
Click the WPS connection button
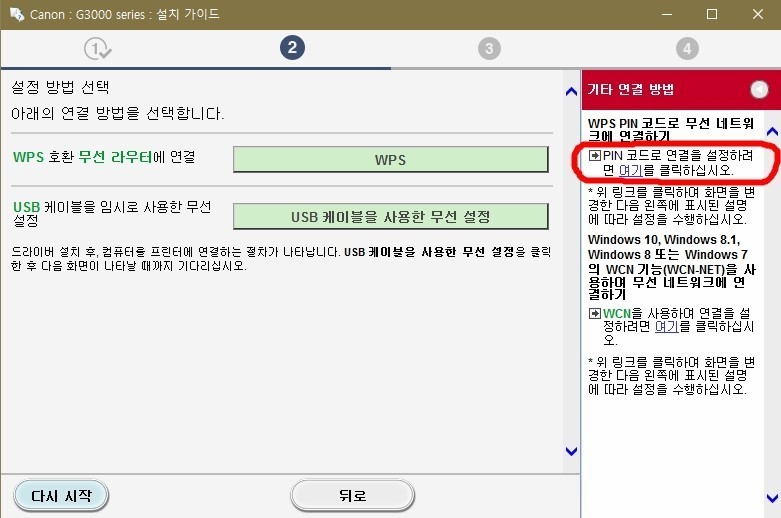390,159
